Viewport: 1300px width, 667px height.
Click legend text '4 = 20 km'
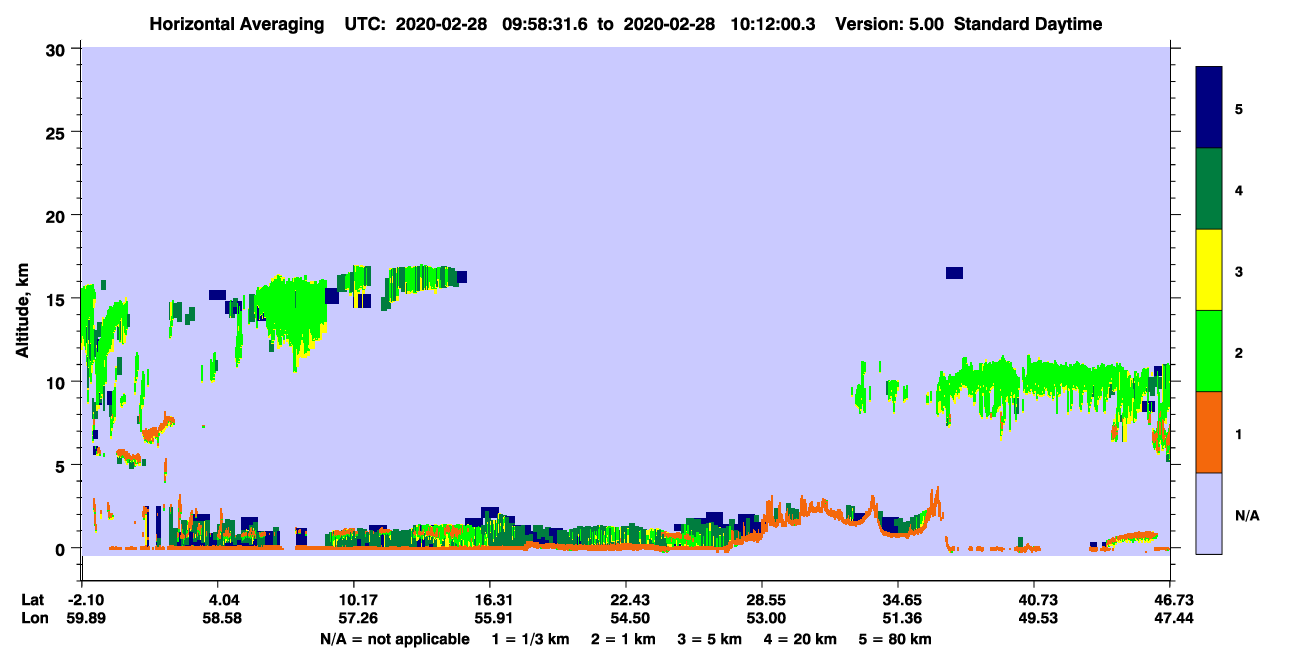(802, 639)
